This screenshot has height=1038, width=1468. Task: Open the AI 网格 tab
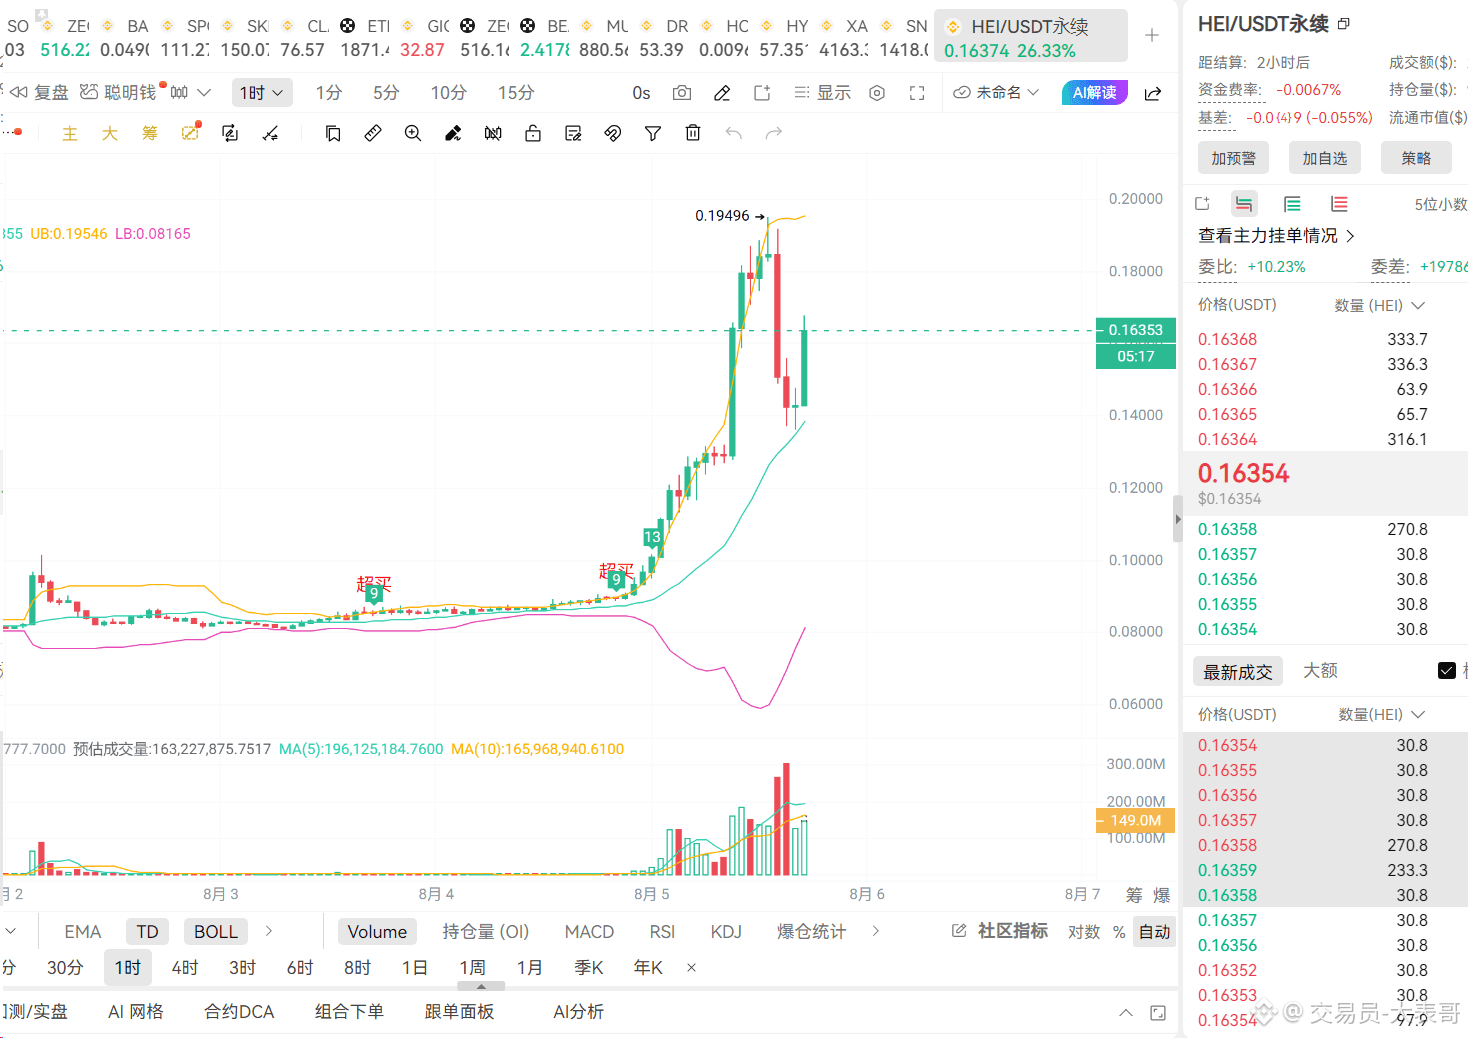[136, 1012]
